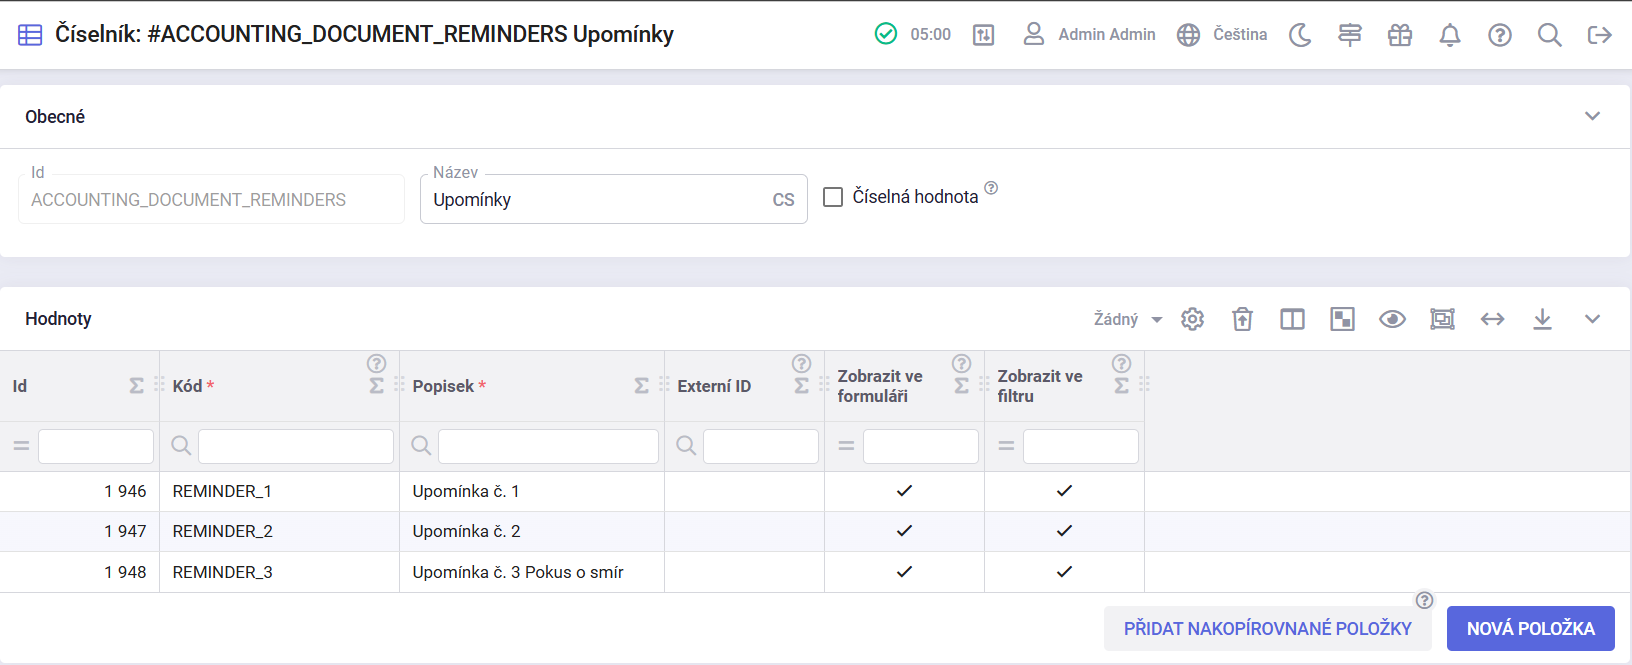Show help for Externí ID column
This screenshot has height=665, width=1632.
pyautogui.click(x=801, y=364)
